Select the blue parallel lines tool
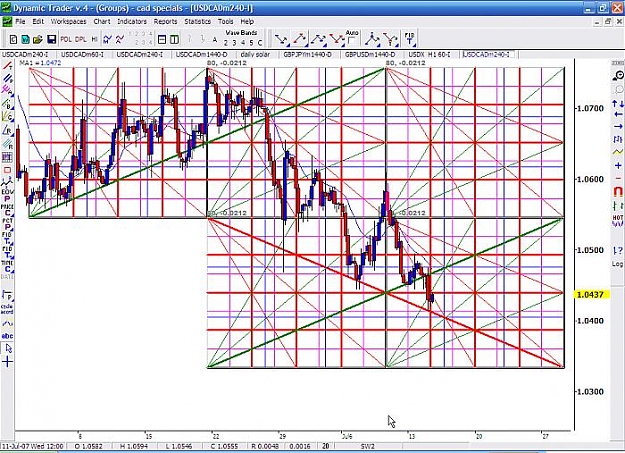This screenshot has width=625, height=453. 7,78
